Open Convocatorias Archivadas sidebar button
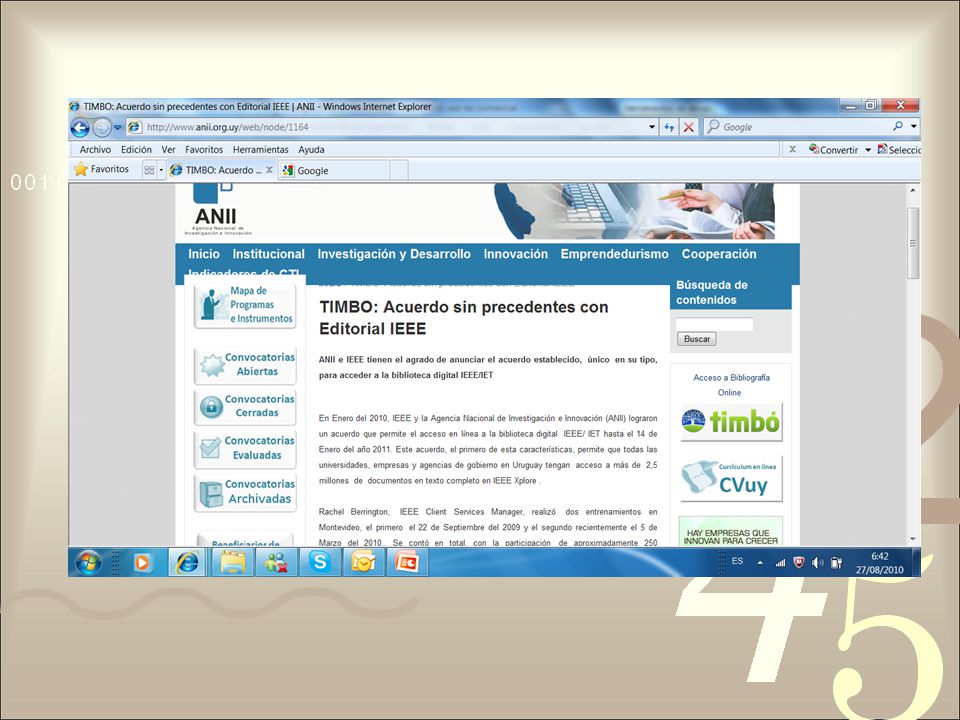960x720 pixels. pos(245,492)
